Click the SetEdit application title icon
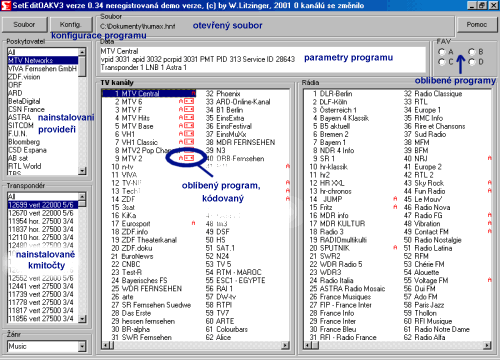 pyautogui.click(x=5, y=5)
